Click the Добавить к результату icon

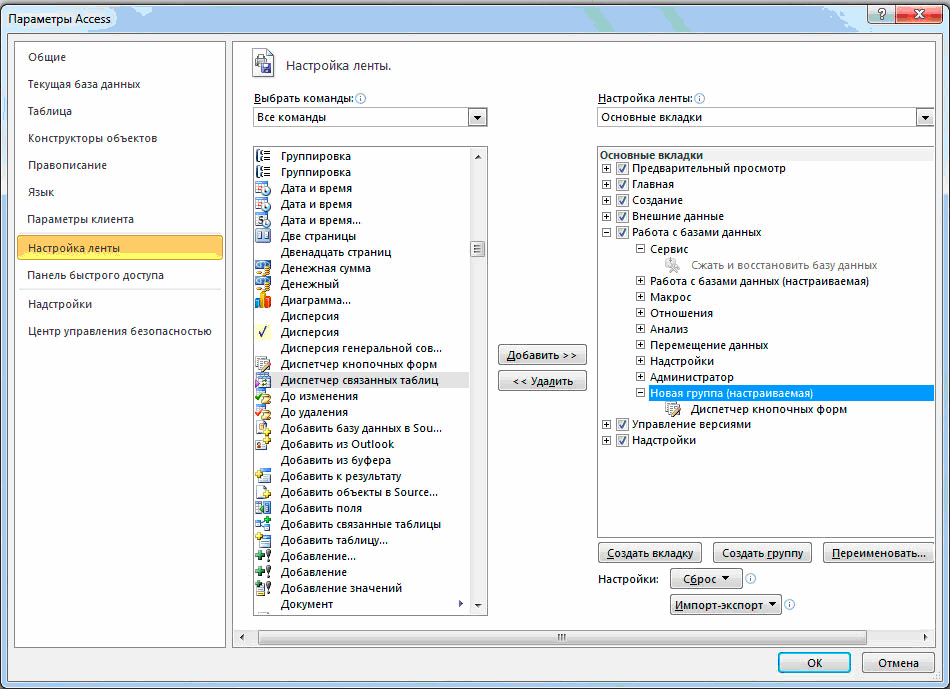[263, 476]
